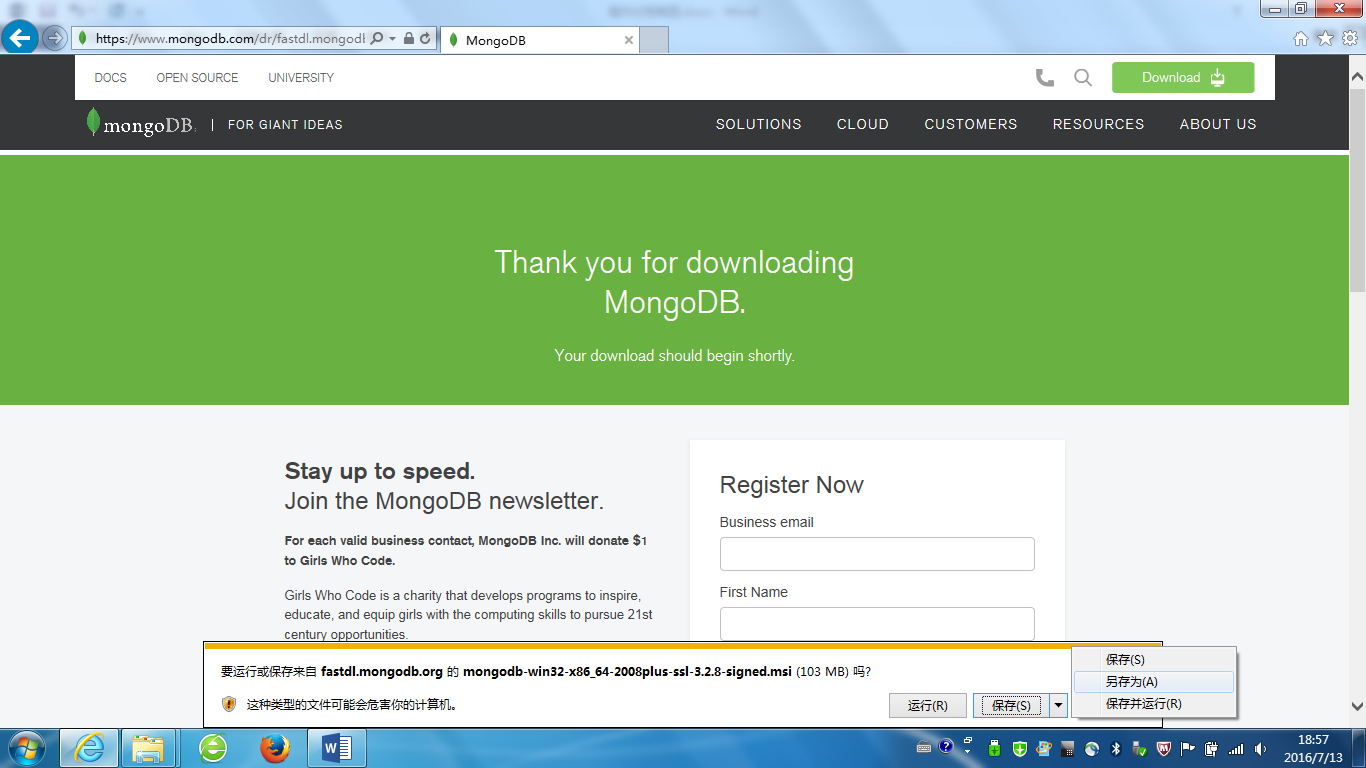Image resolution: width=1366 pixels, height=768 pixels.
Task: Click the Bluetooth tray icon
Action: pyautogui.click(x=1116, y=748)
